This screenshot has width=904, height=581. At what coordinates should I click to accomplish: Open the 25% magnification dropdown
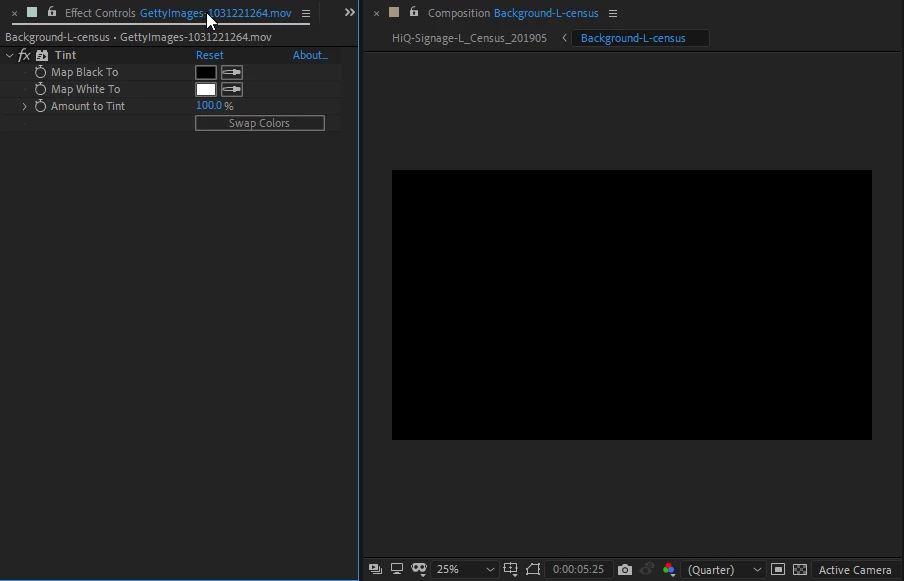[x=465, y=569]
